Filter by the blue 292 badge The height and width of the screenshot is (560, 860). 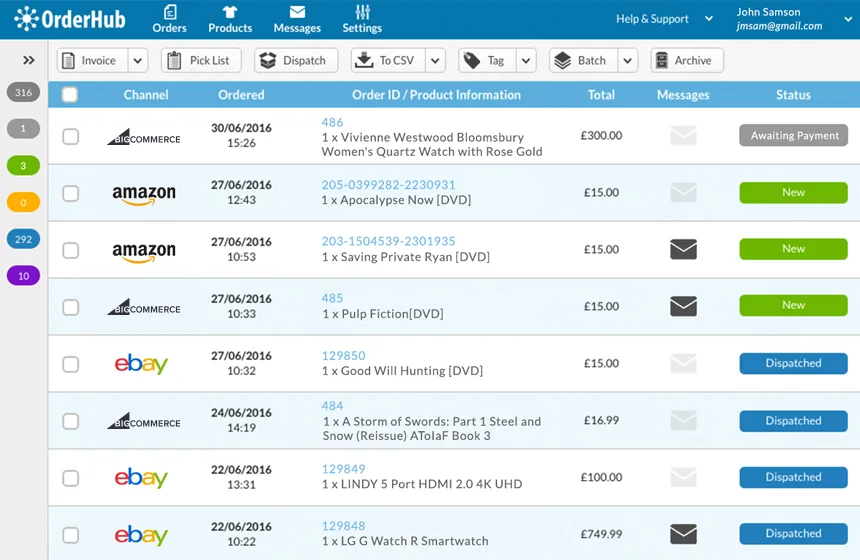tap(23, 239)
